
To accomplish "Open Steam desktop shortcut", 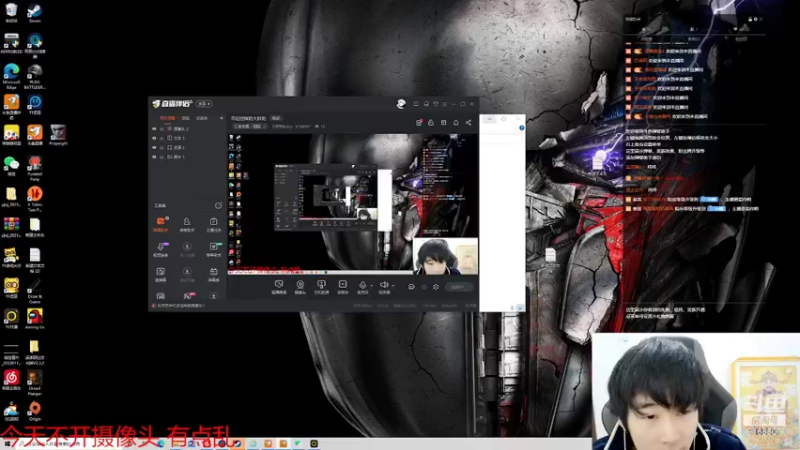I will pos(35,13).
